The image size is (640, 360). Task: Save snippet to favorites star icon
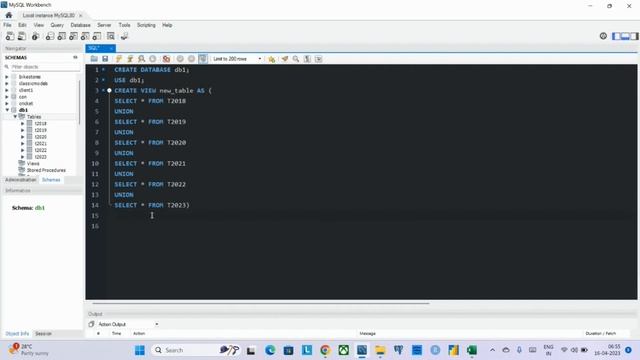pos(271,59)
